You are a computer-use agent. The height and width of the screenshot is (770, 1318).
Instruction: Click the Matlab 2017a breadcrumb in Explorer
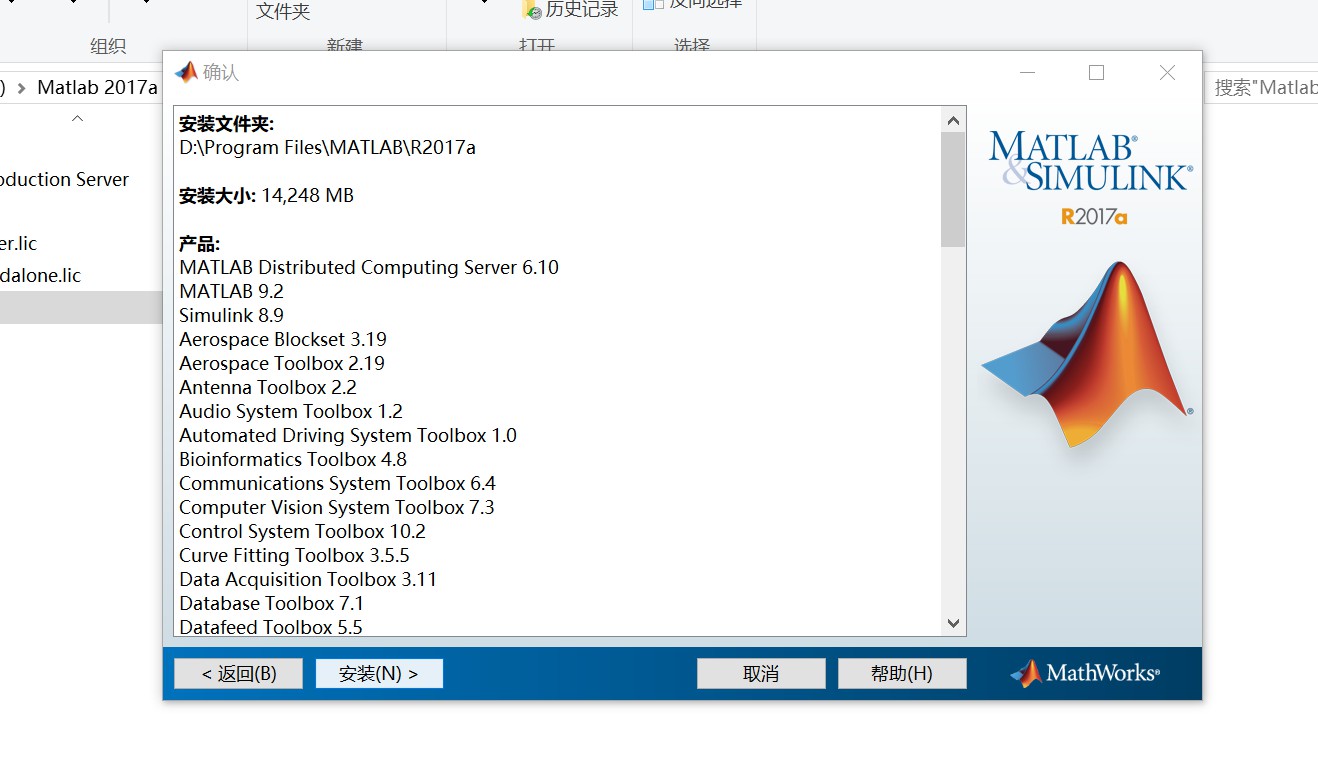[97, 87]
